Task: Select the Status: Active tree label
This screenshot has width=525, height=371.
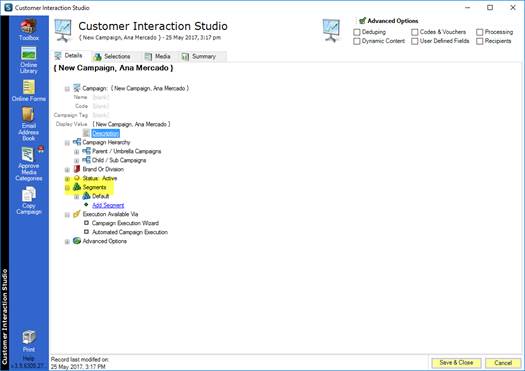Action: point(100,178)
